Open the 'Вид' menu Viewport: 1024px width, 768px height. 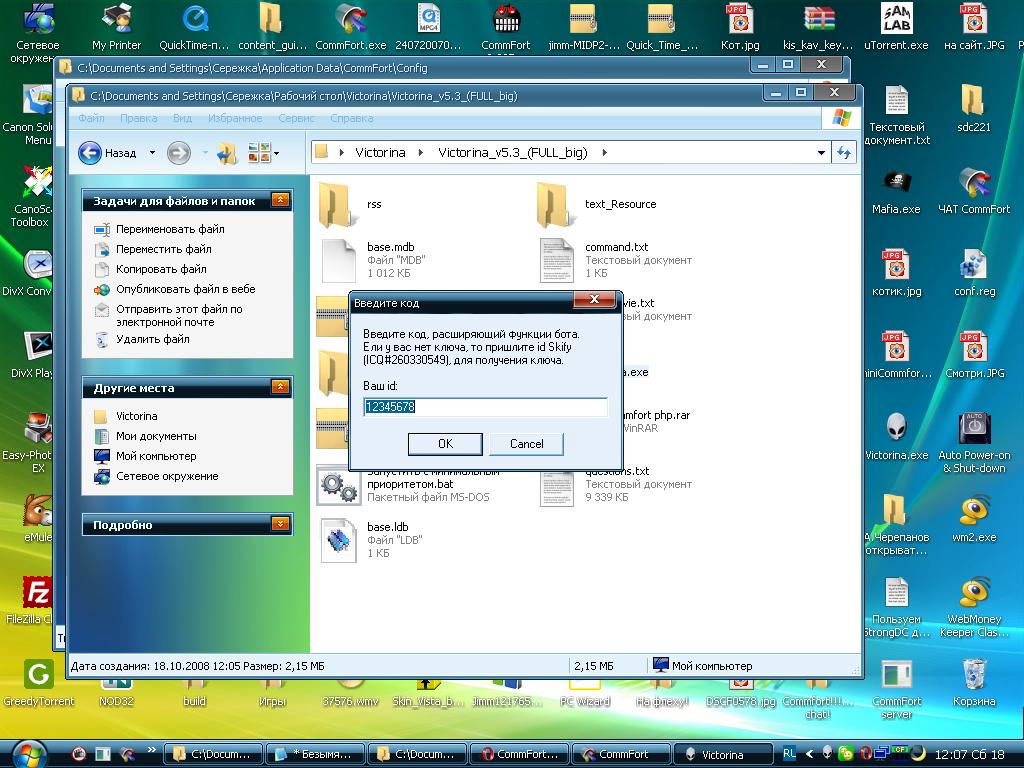pyautogui.click(x=182, y=118)
